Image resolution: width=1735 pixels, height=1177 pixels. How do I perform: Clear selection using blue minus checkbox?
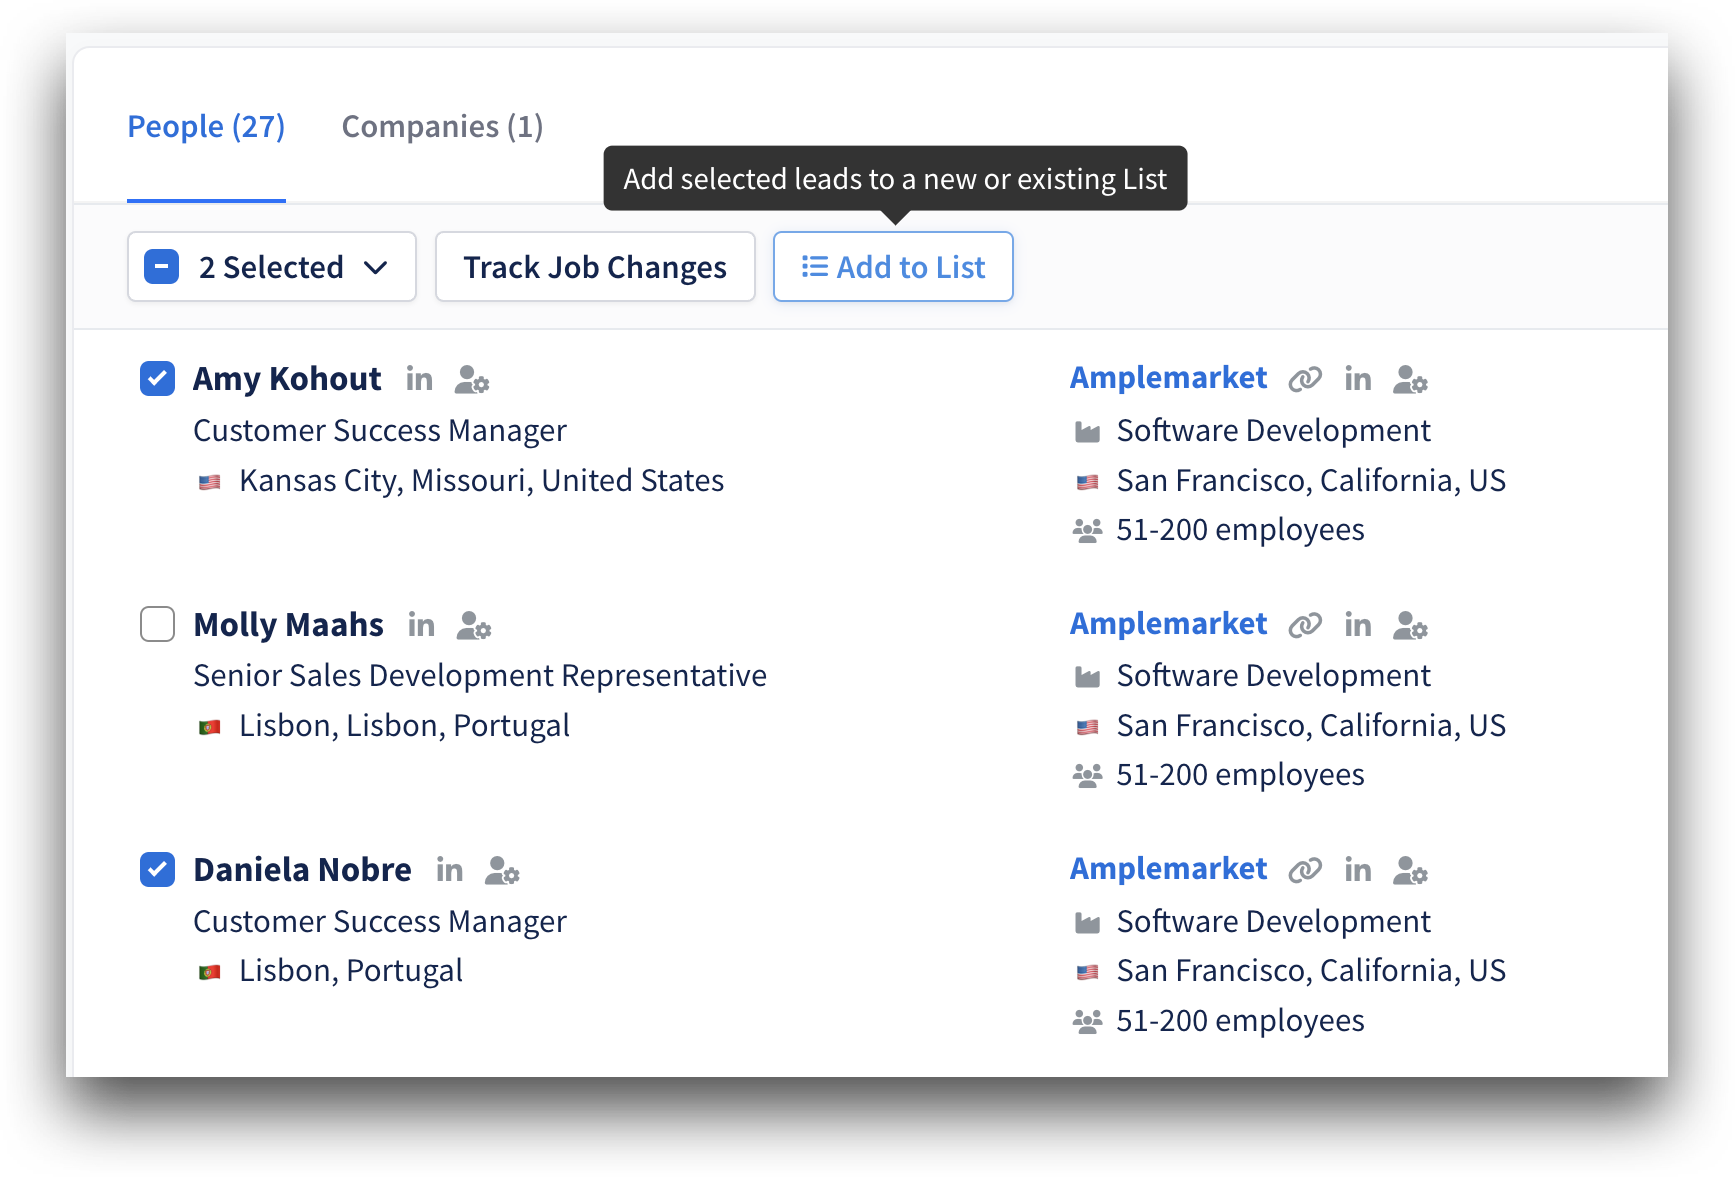pyautogui.click(x=162, y=267)
